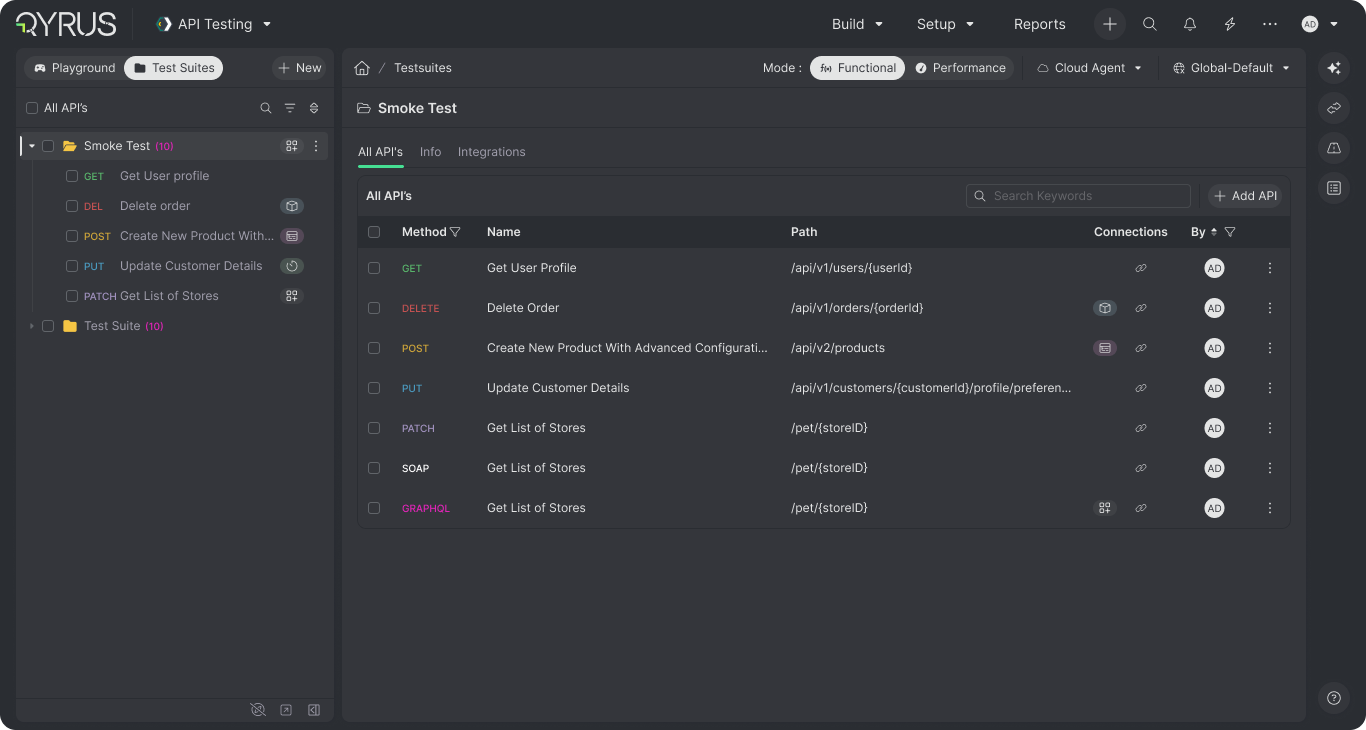
Task: Focus the Search Keywords input field
Action: tap(1078, 196)
